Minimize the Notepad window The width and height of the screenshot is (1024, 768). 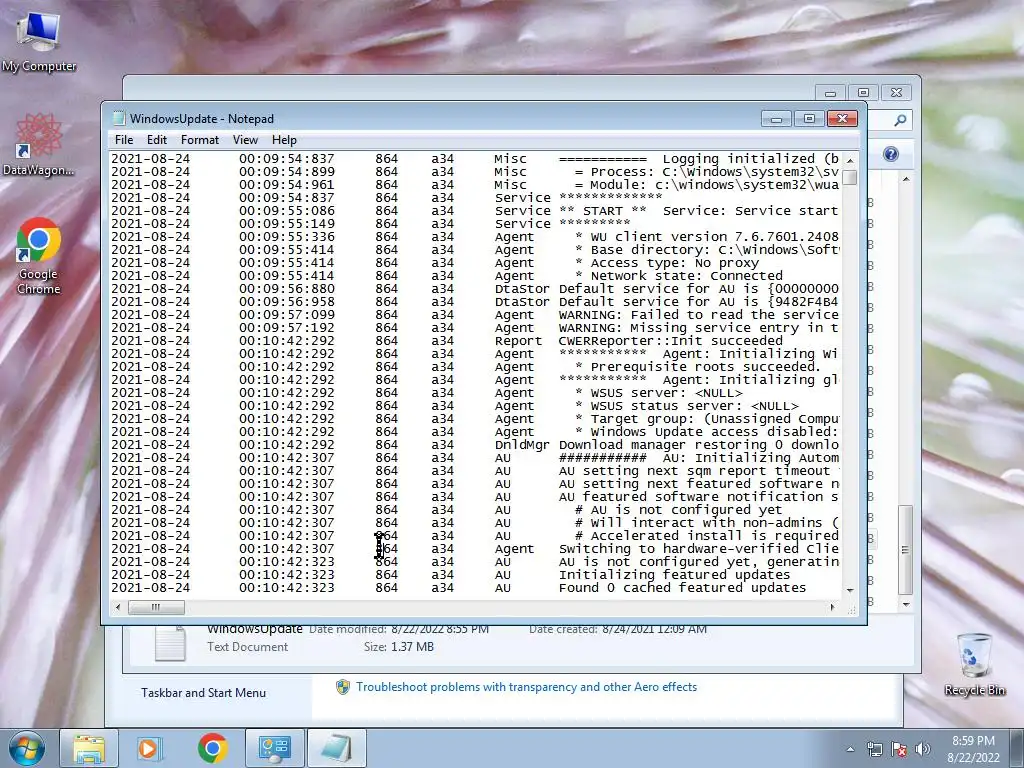tap(776, 119)
